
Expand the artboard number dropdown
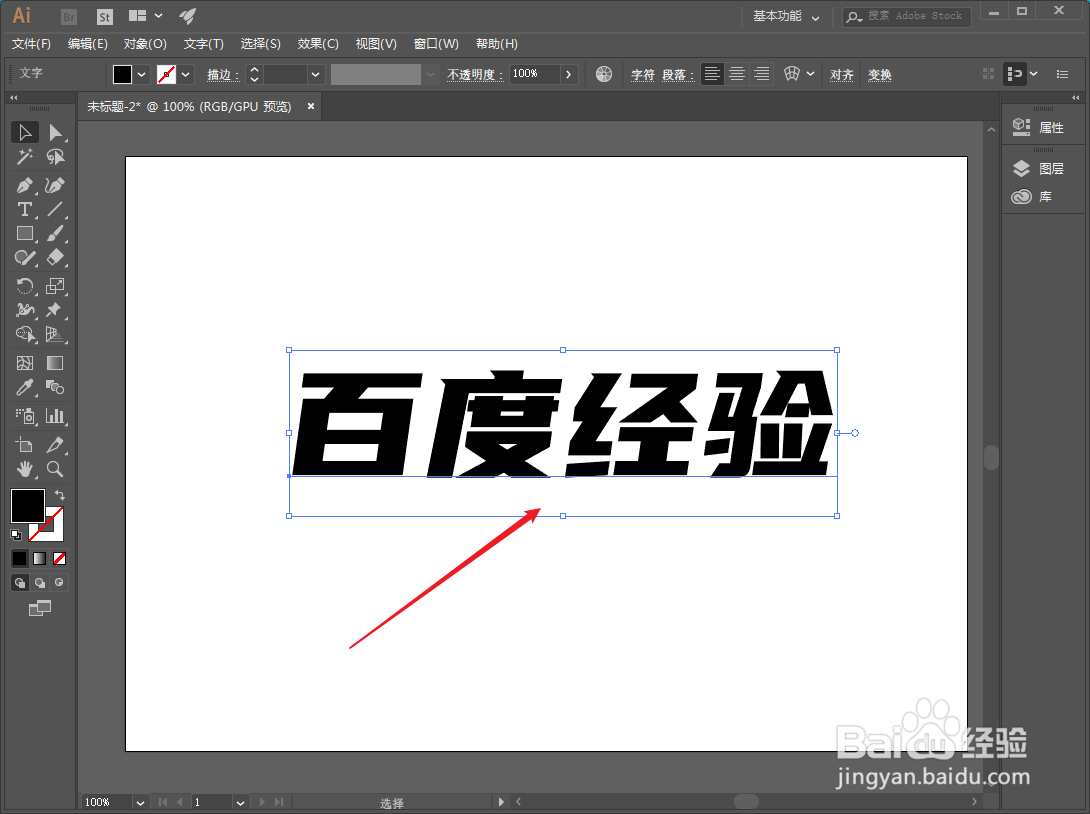point(240,802)
